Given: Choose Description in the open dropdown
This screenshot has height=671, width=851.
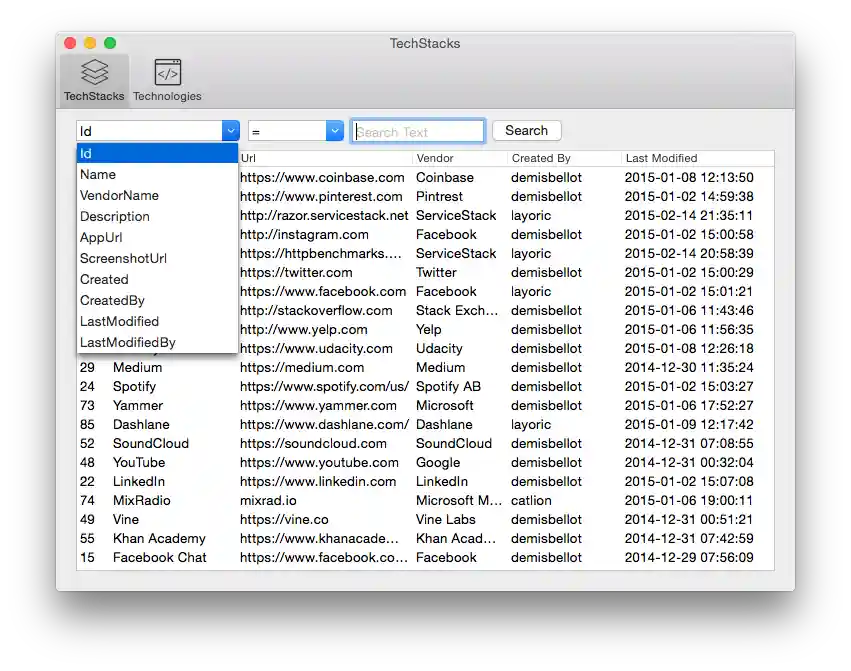Looking at the screenshot, I should pos(114,216).
